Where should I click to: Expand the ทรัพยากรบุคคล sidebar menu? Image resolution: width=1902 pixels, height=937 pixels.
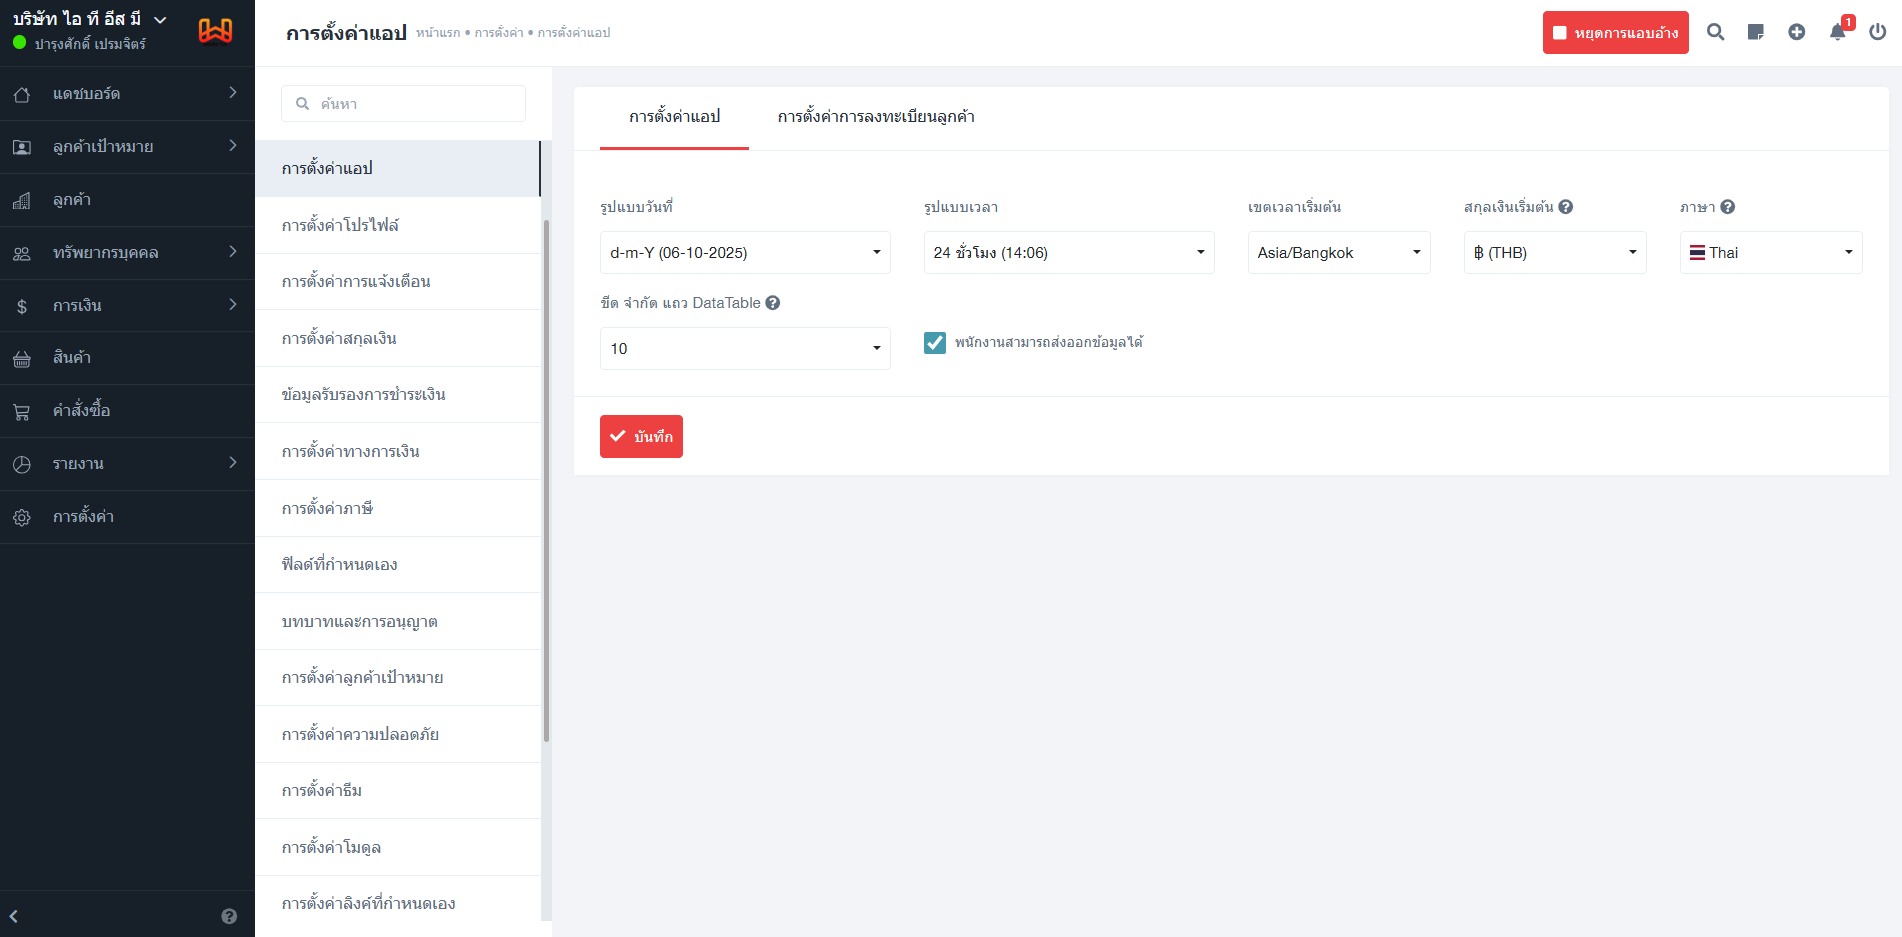(127, 253)
